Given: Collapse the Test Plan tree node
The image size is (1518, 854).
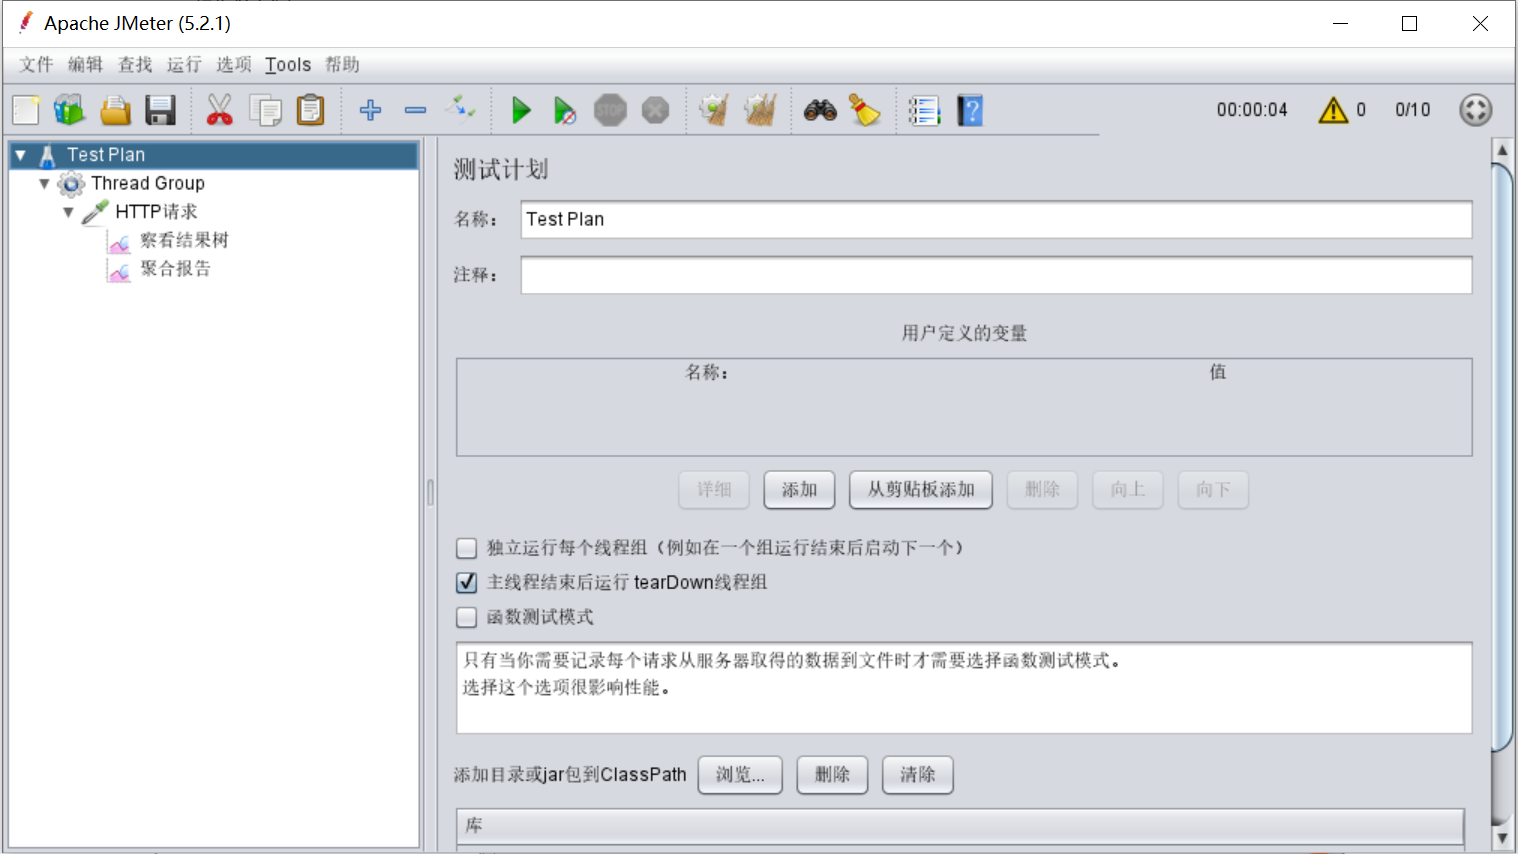Looking at the screenshot, I should coord(20,155).
